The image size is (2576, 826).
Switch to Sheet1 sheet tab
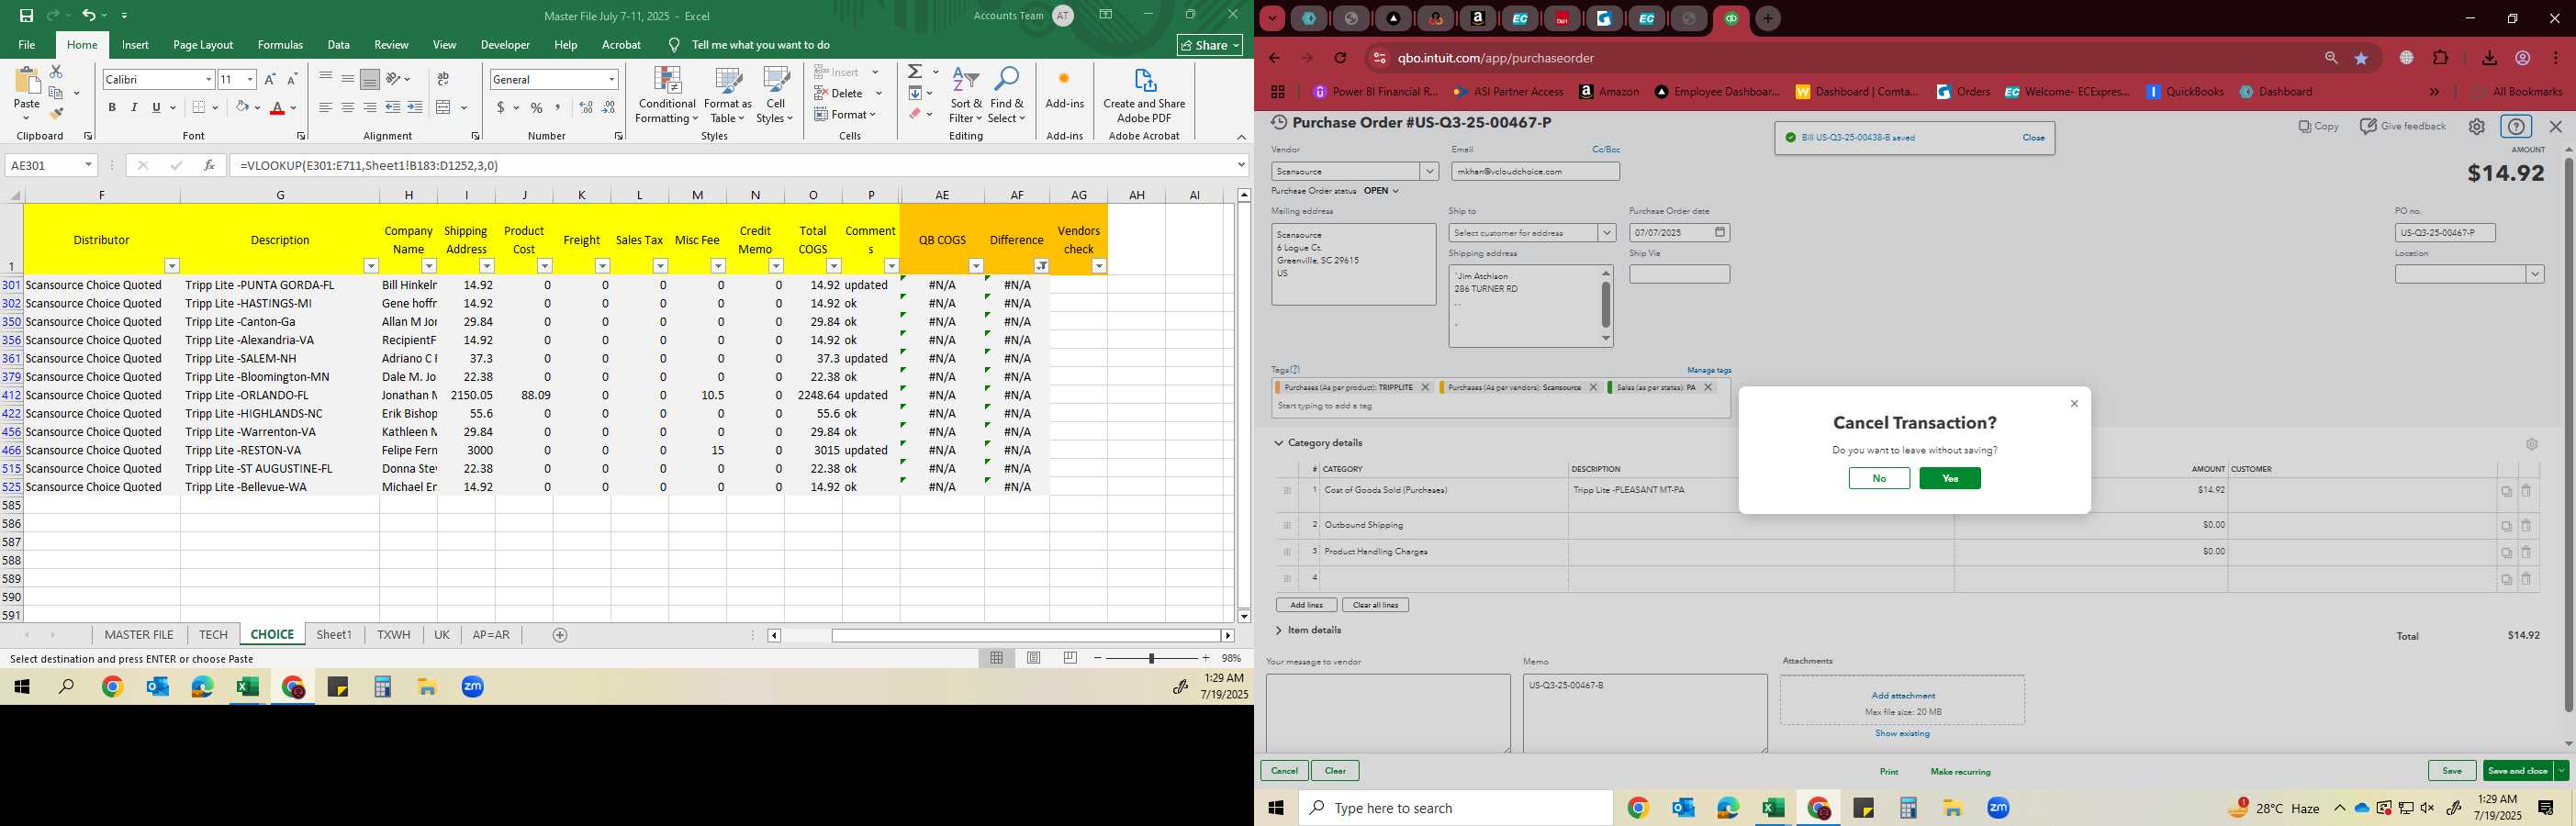334,635
